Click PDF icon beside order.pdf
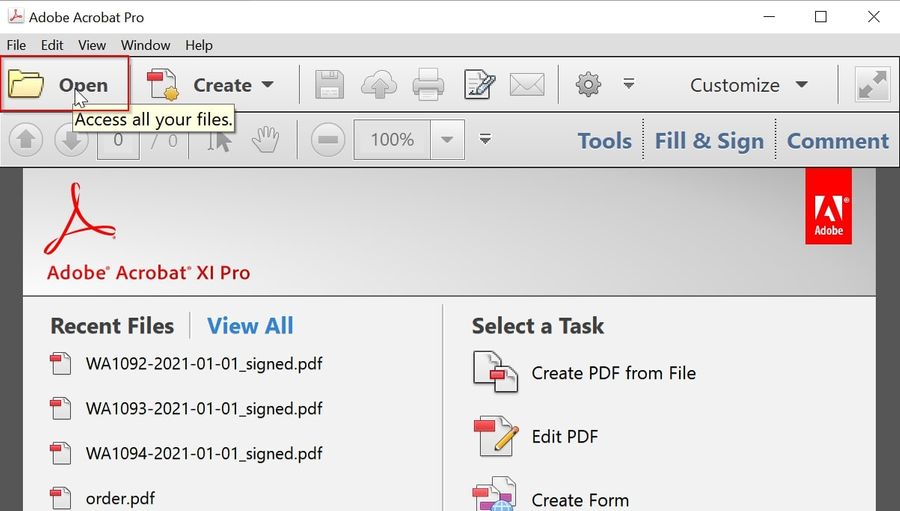 tap(60, 498)
